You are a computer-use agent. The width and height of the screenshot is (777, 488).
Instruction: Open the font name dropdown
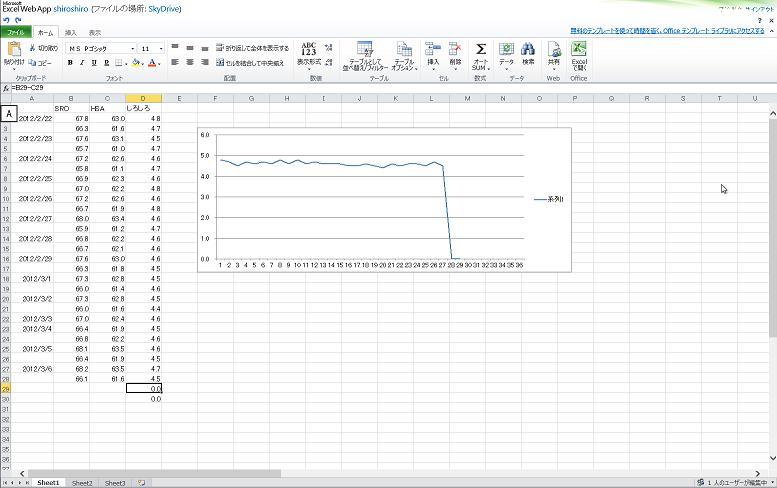click(x=132, y=48)
